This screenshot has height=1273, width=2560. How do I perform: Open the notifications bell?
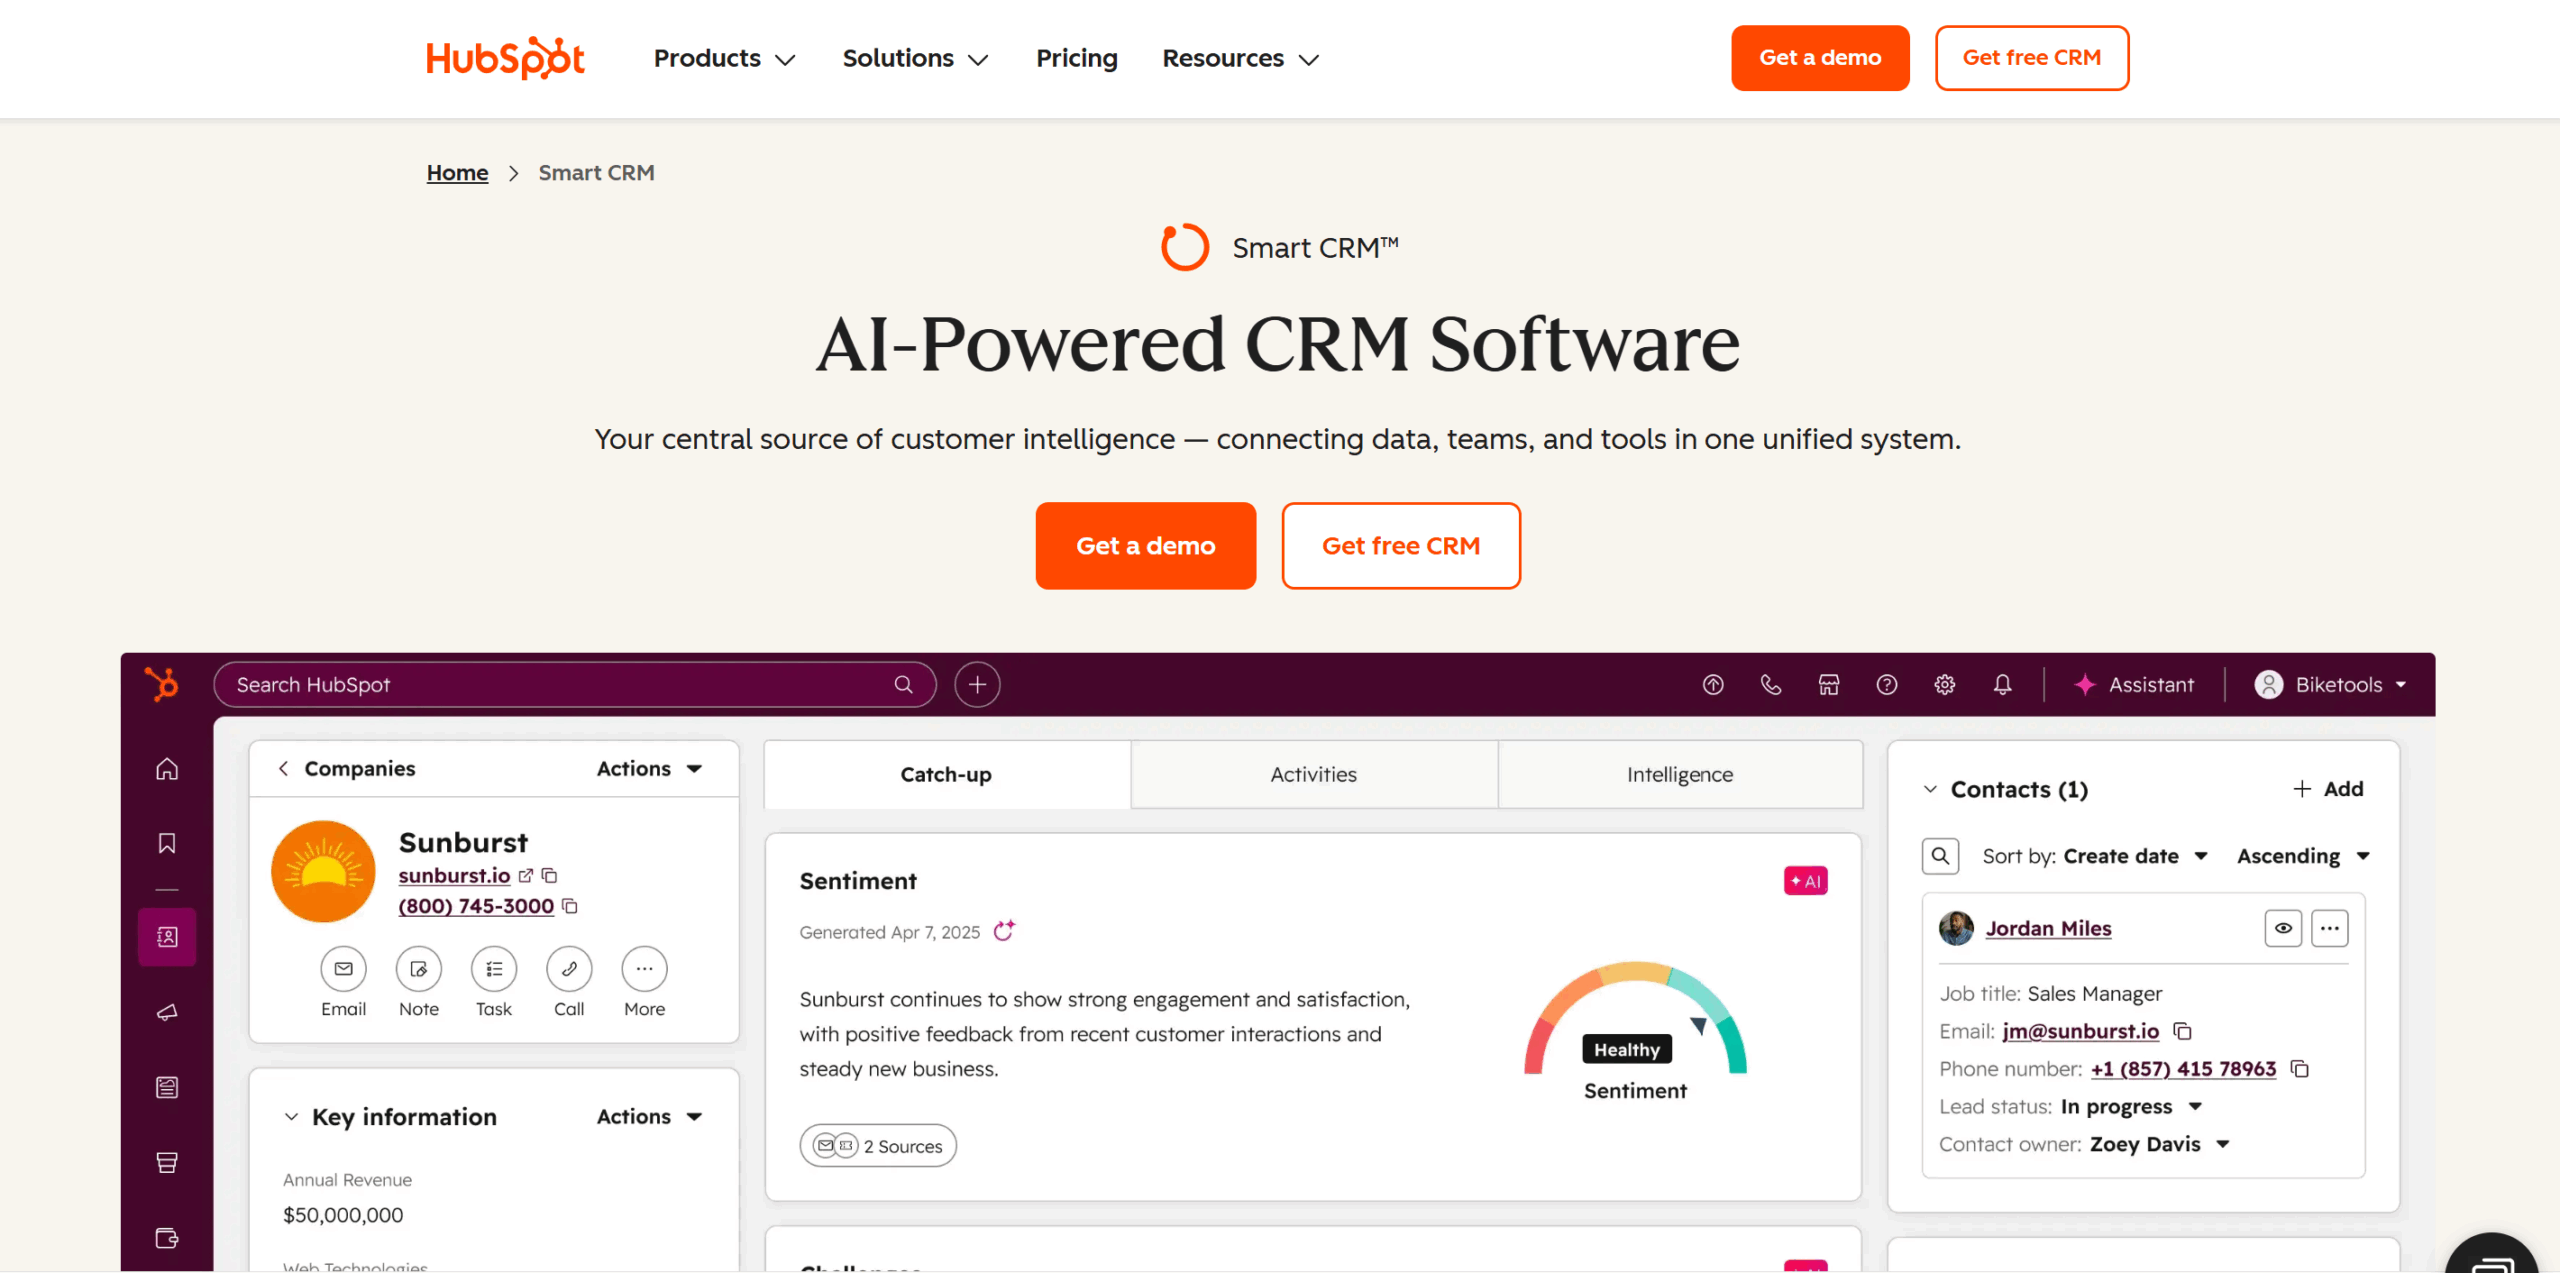pyautogui.click(x=2002, y=685)
